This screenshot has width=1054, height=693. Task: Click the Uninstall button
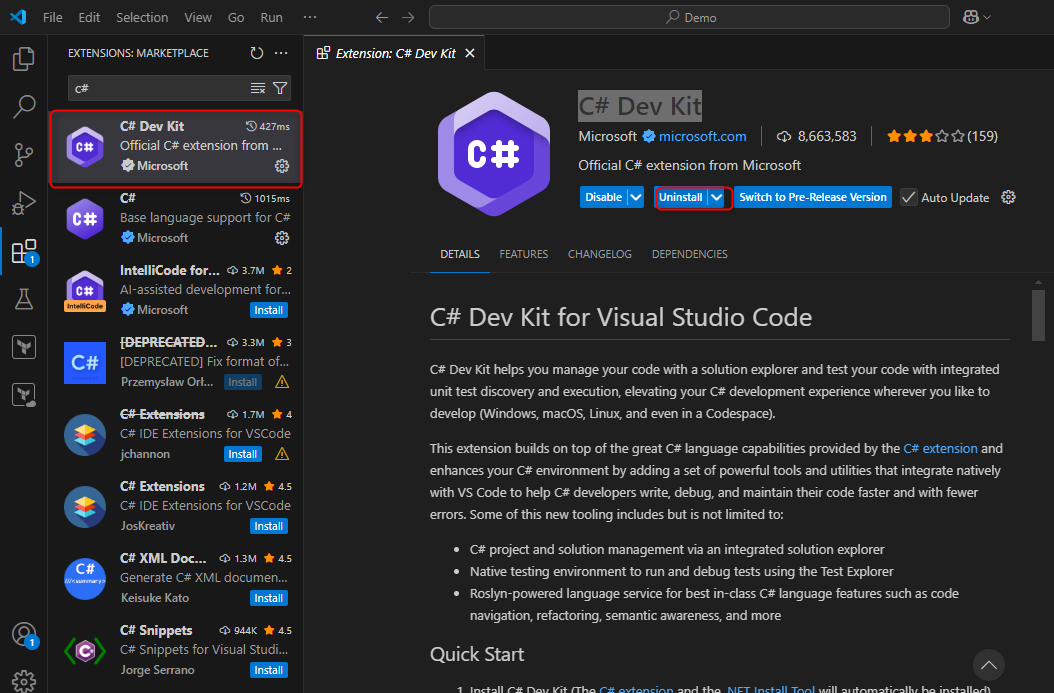[681, 197]
